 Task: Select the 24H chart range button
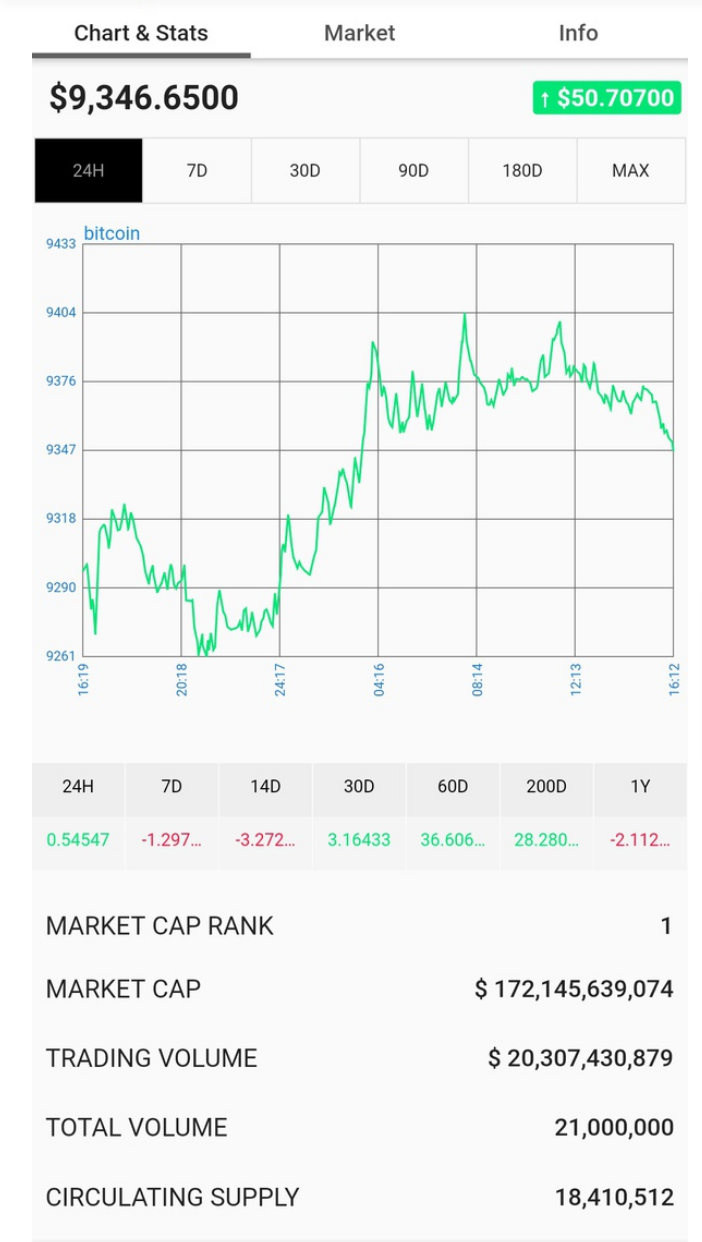pyautogui.click(x=88, y=171)
